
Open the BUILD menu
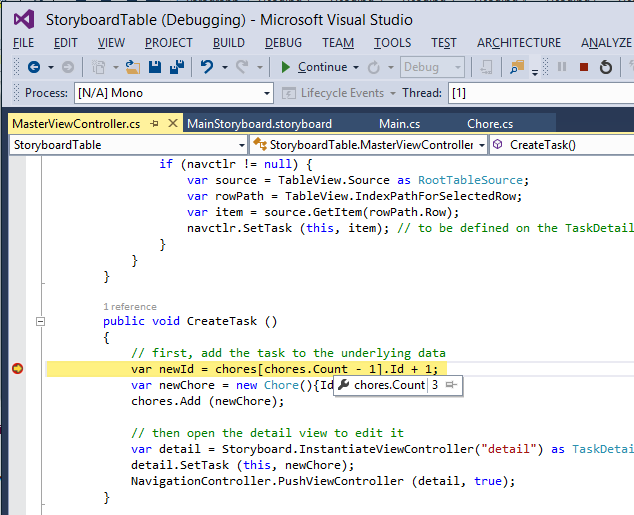(229, 43)
